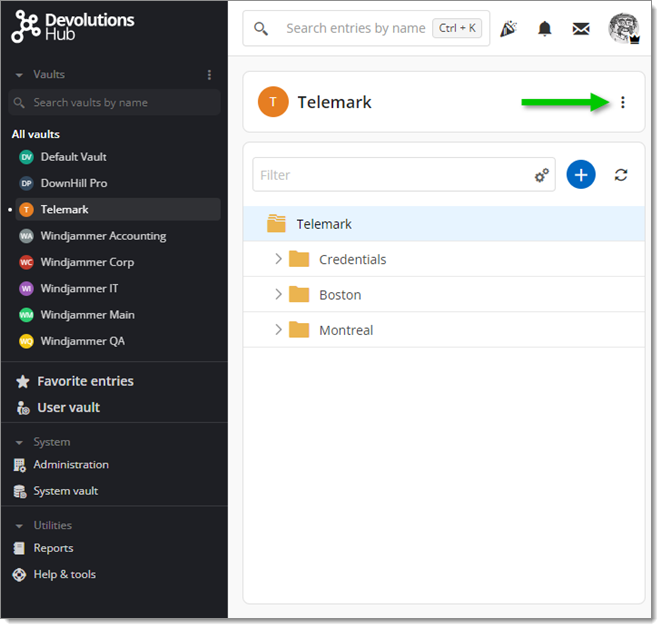Select the Credentials folder row

444,259
